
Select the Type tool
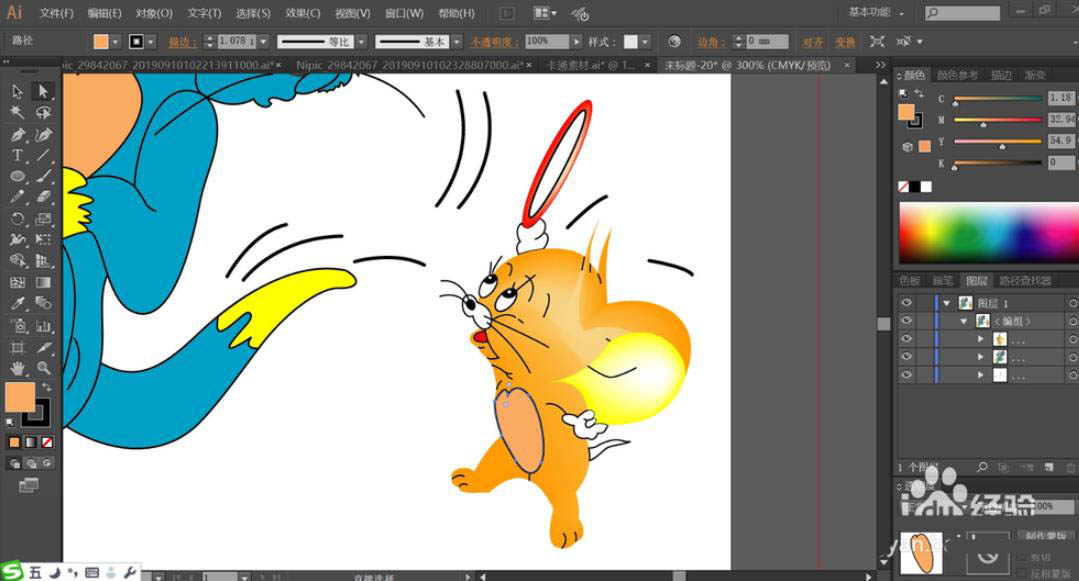(x=17, y=156)
